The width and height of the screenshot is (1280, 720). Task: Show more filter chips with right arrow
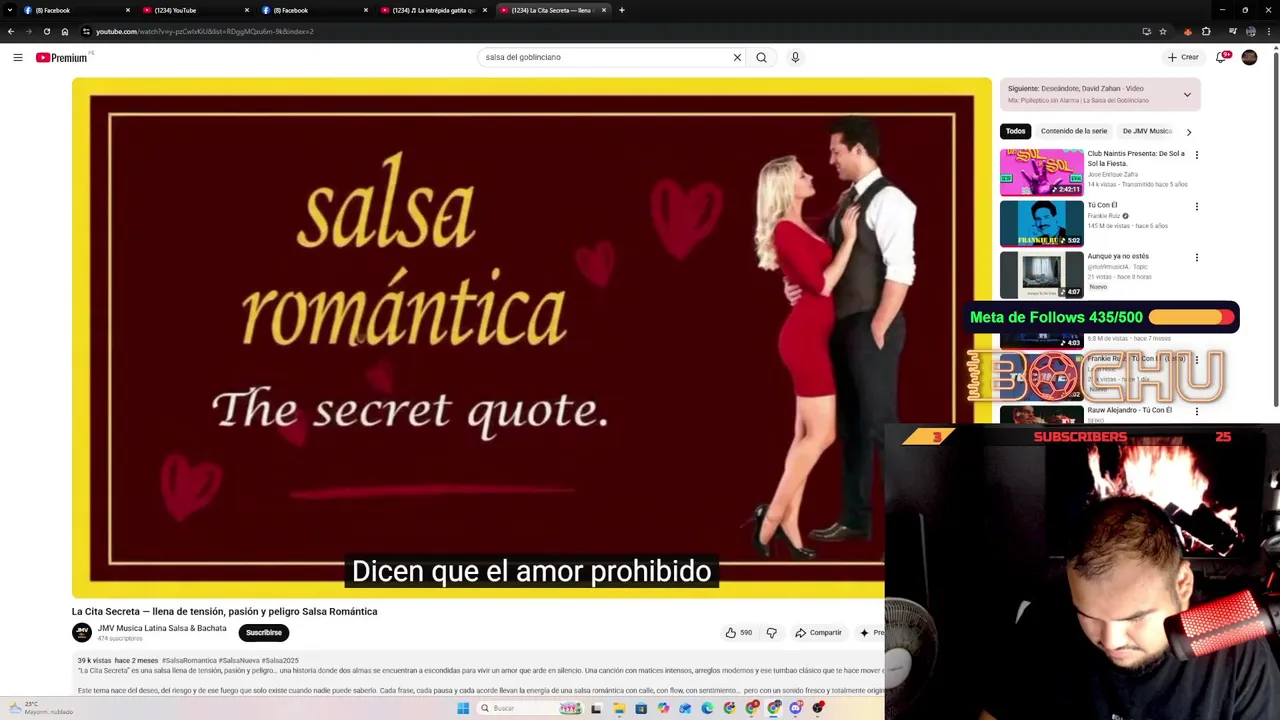coord(1188,132)
